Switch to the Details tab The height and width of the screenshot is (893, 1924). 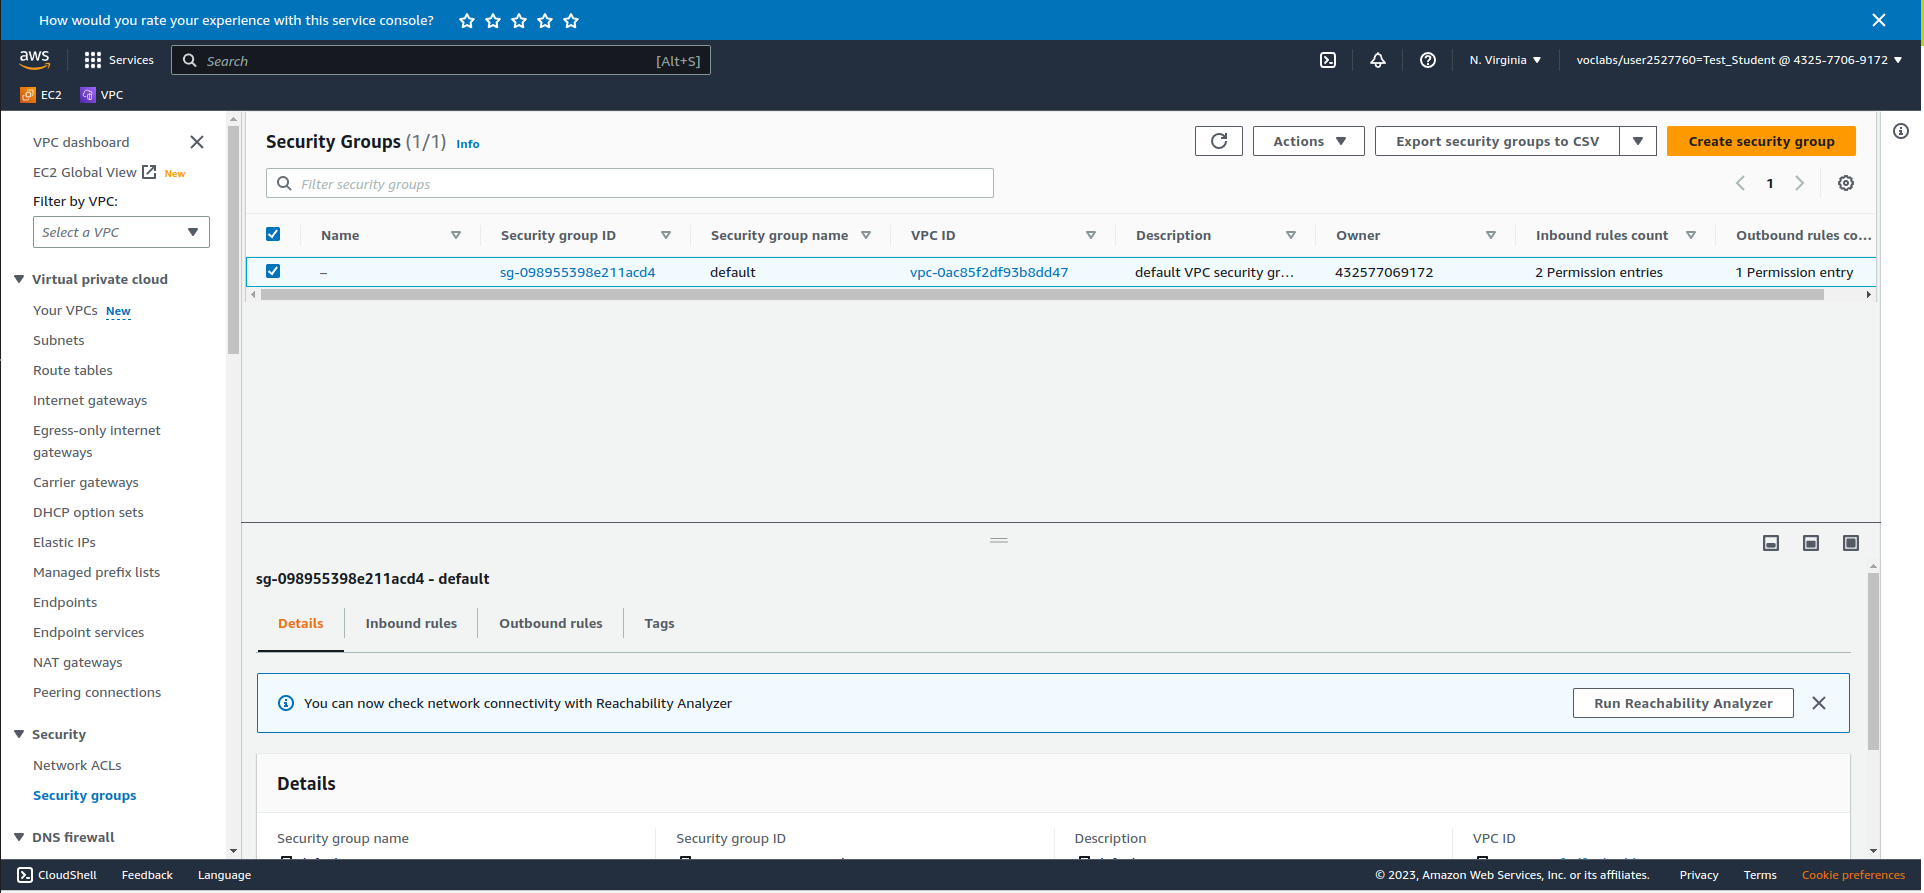(x=300, y=623)
